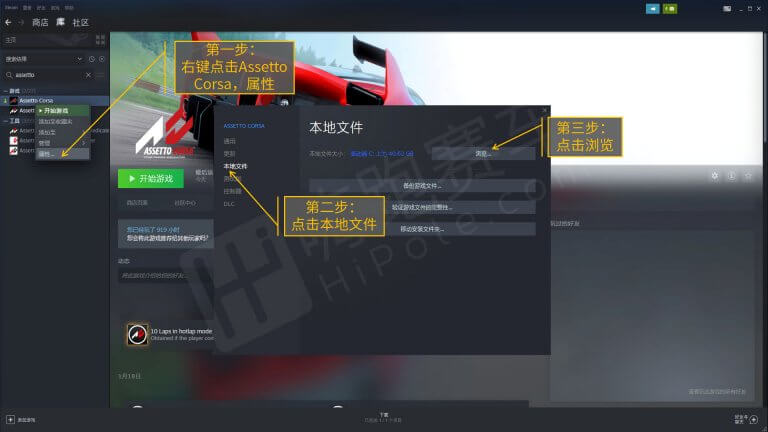Open game settings gear icon
Screen dimensions: 768x432
click(x=715, y=175)
